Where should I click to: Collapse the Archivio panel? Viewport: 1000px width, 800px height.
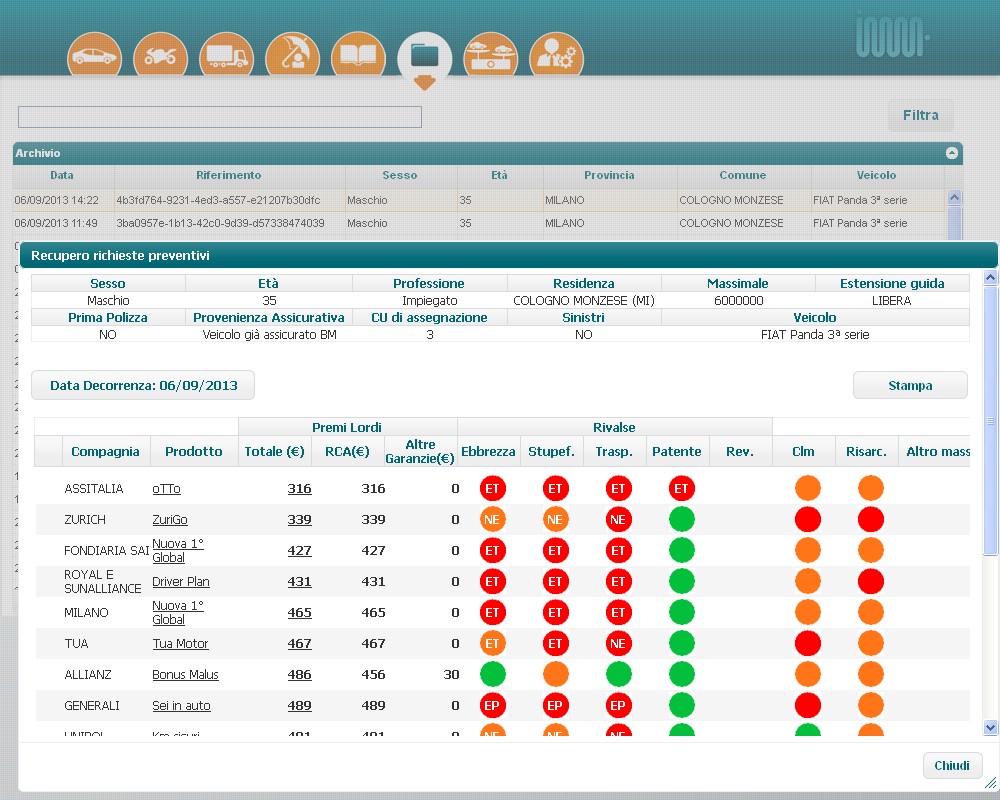[x=952, y=153]
